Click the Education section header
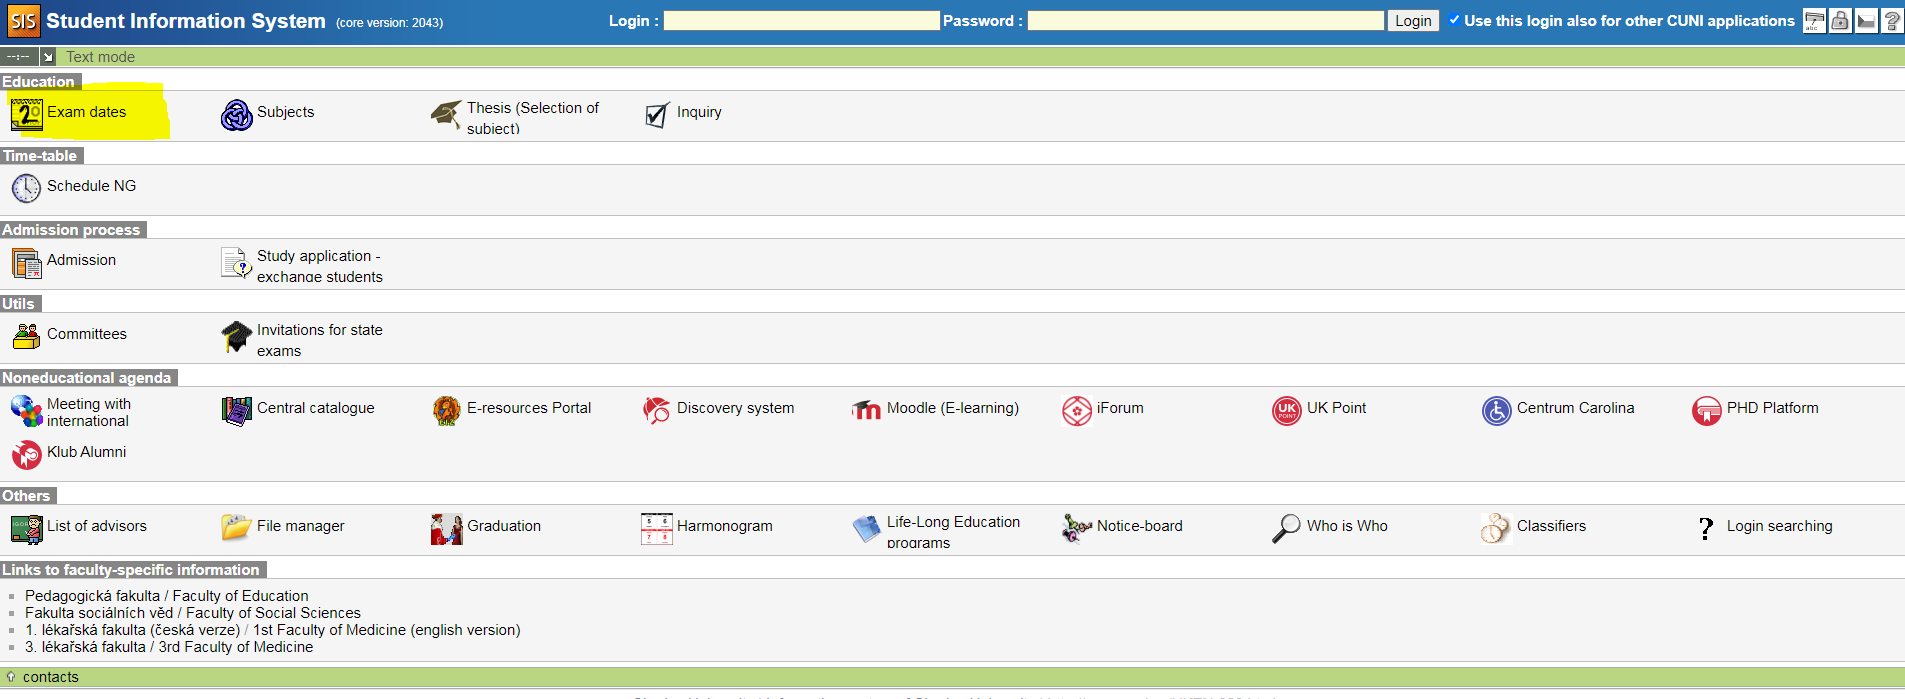The width and height of the screenshot is (1905, 699). (x=39, y=82)
